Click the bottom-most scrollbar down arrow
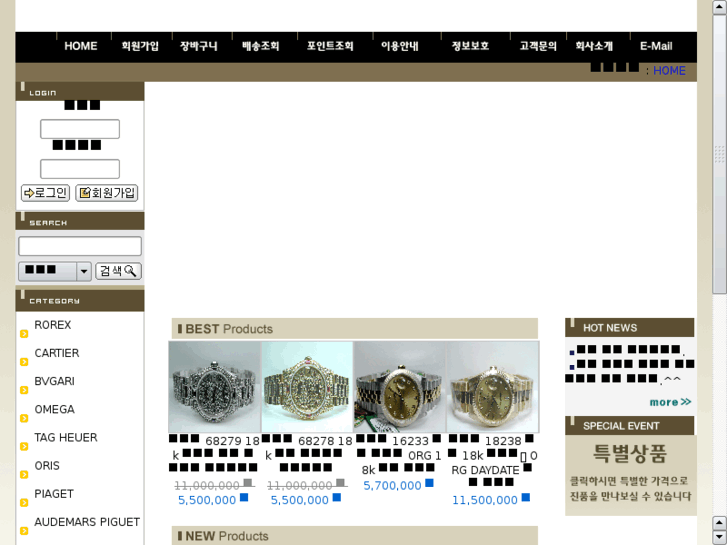Image resolution: width=727 pixels, height=545 pixels. [720, 537]
